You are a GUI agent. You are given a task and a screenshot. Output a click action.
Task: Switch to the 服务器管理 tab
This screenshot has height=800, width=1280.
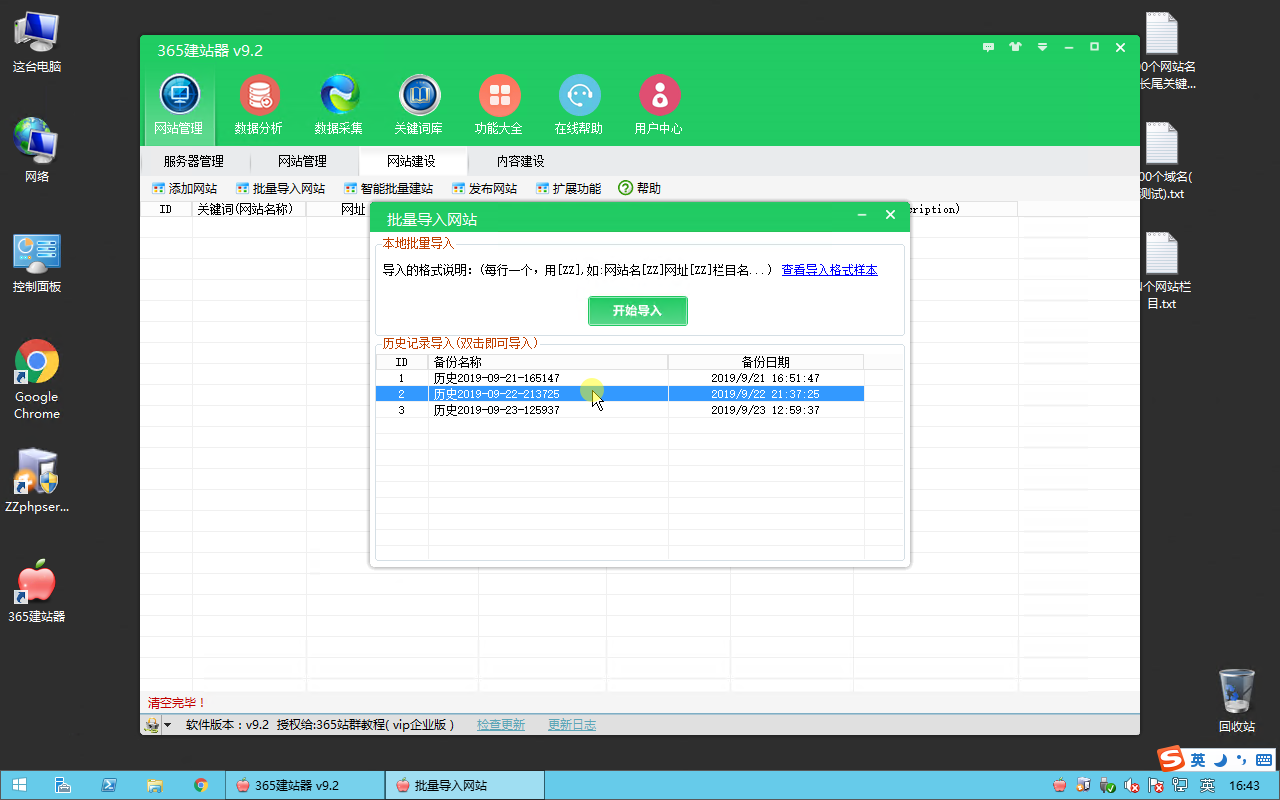tap(194, 161)
